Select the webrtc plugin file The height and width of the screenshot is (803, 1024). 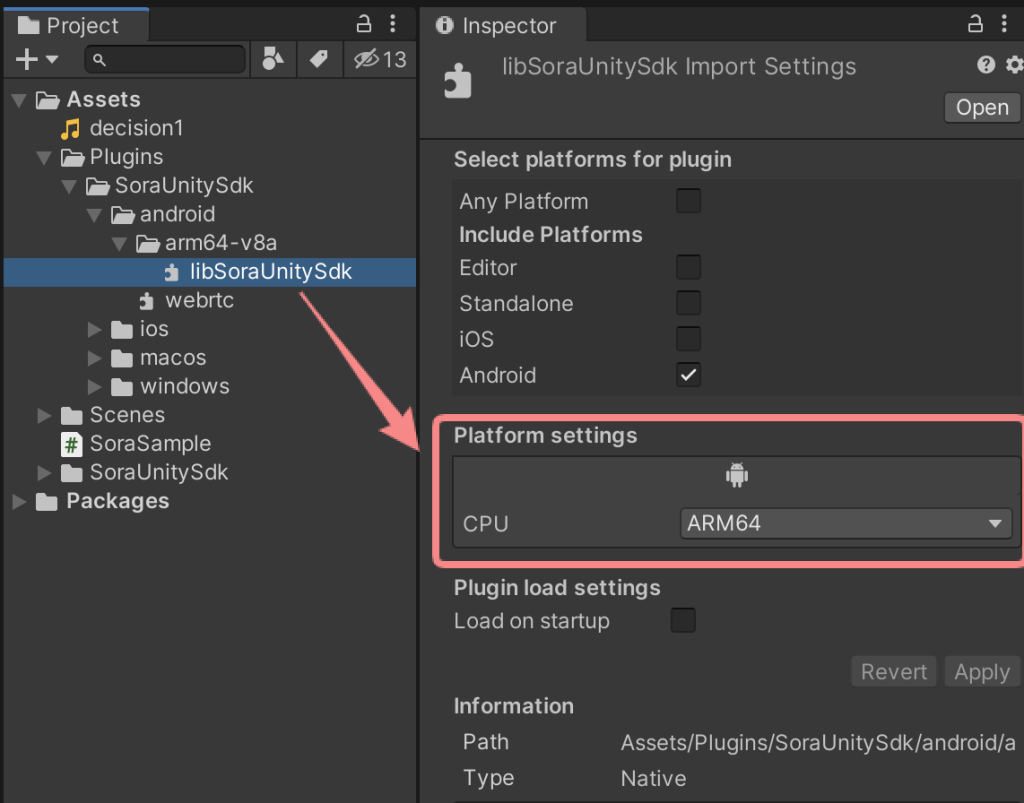[x=199, y=300]
